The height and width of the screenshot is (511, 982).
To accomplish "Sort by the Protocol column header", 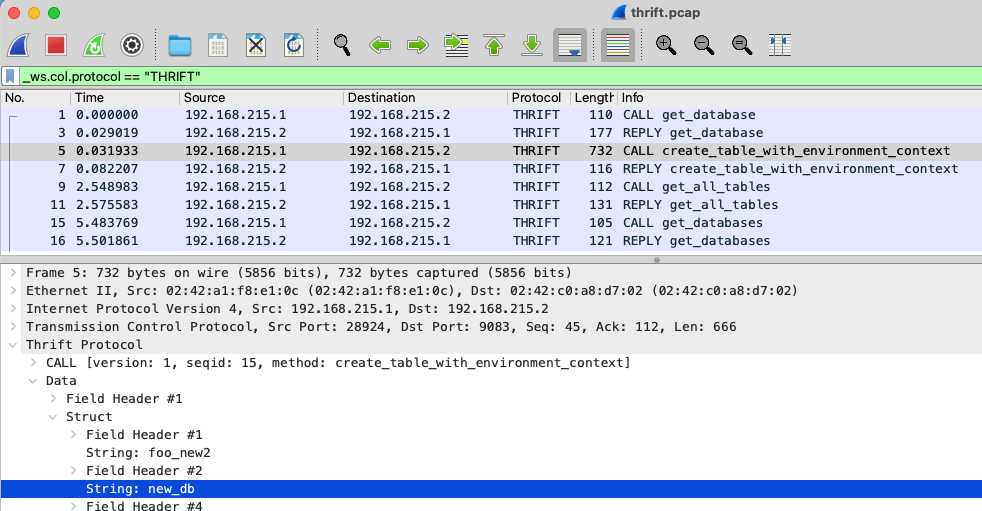I will click(539, 98).
